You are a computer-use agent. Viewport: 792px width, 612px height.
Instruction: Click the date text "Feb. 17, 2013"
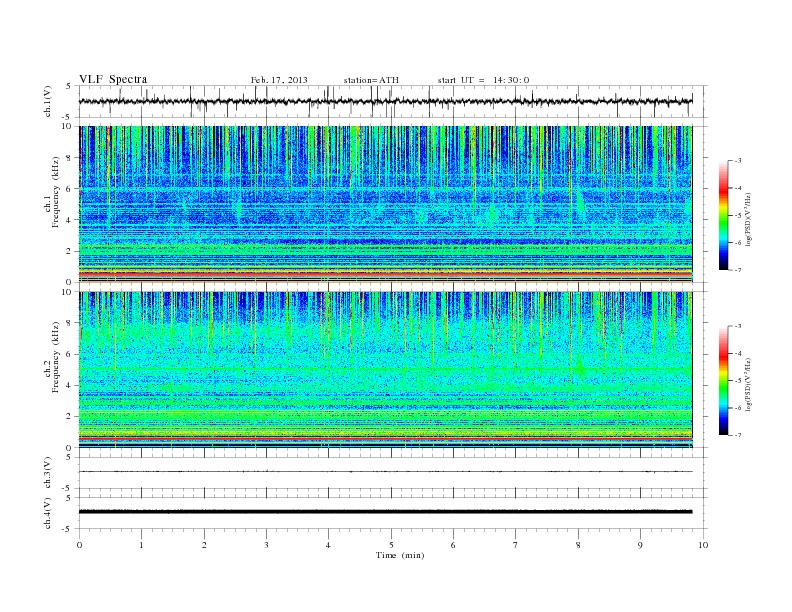pos(279,80)
